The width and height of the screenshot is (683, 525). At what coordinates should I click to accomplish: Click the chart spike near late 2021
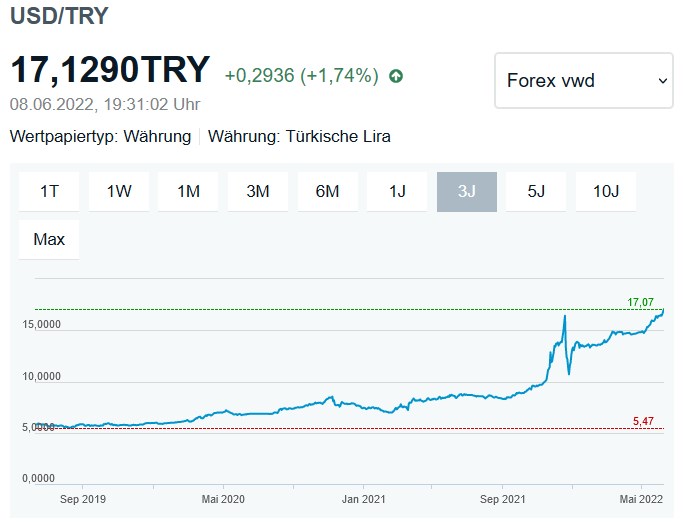565,318
